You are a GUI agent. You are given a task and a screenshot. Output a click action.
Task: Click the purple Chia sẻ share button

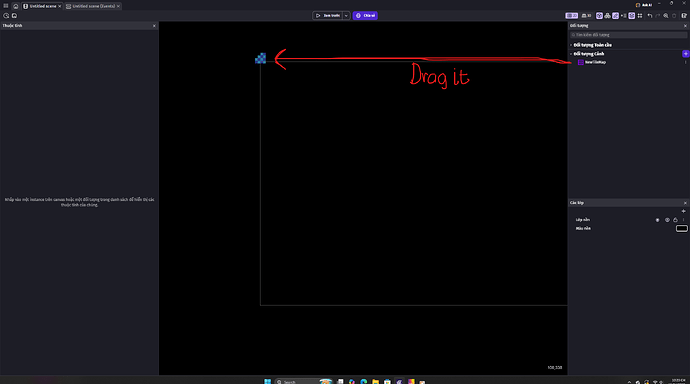[x=365, y=16]
